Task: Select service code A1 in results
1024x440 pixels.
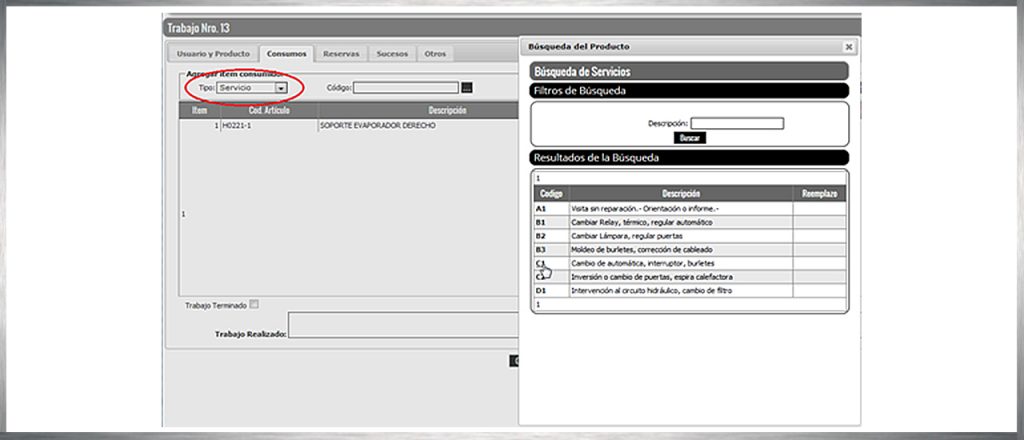Action: click(541, 208)
